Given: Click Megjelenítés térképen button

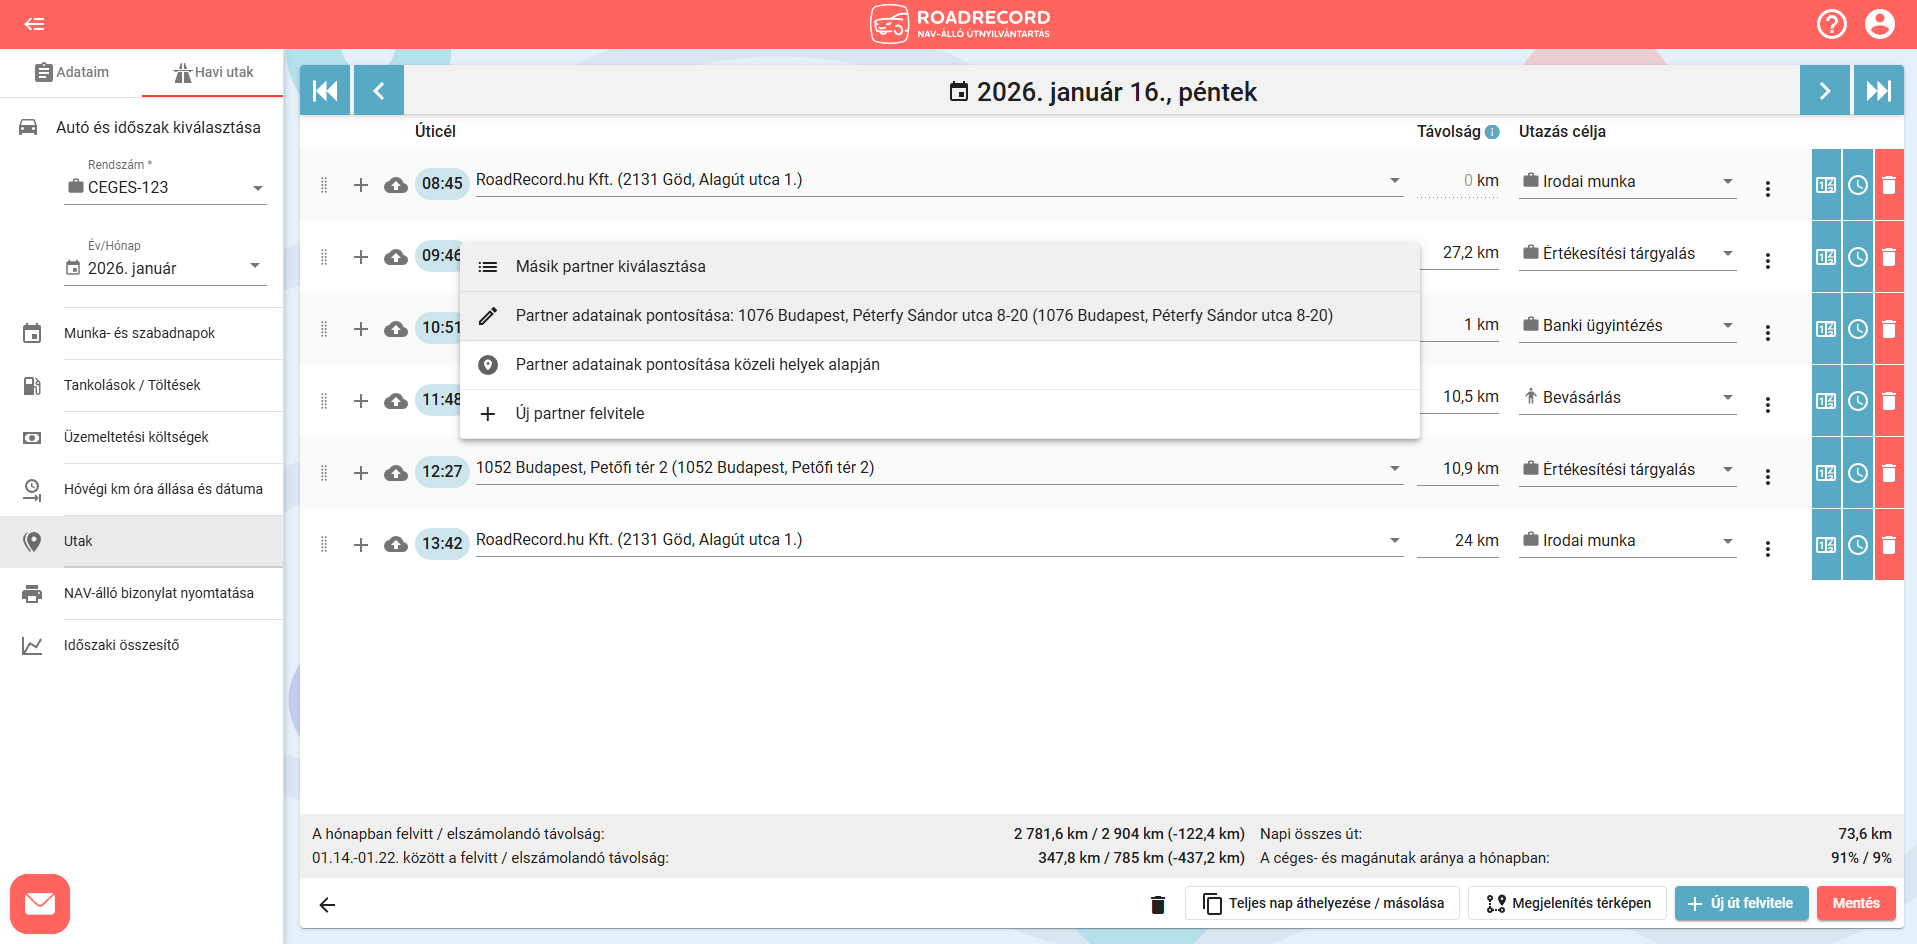Looking at the screenshot, I should 1567,903.
